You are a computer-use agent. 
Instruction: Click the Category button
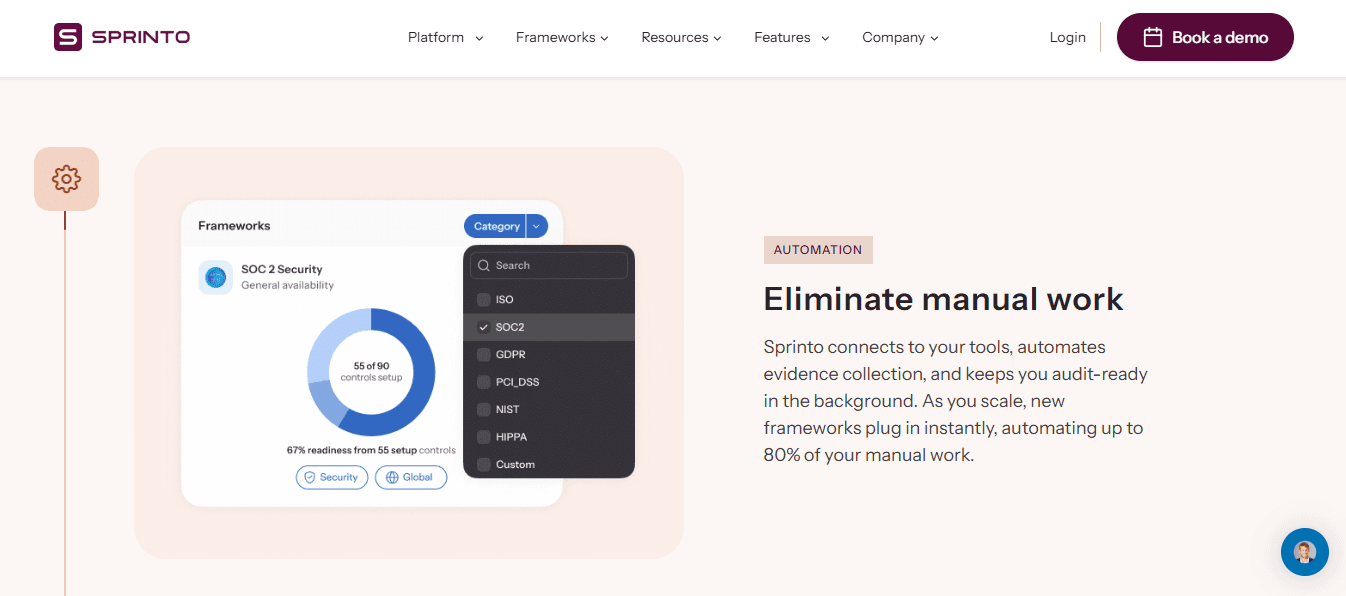tap(495, 226)
